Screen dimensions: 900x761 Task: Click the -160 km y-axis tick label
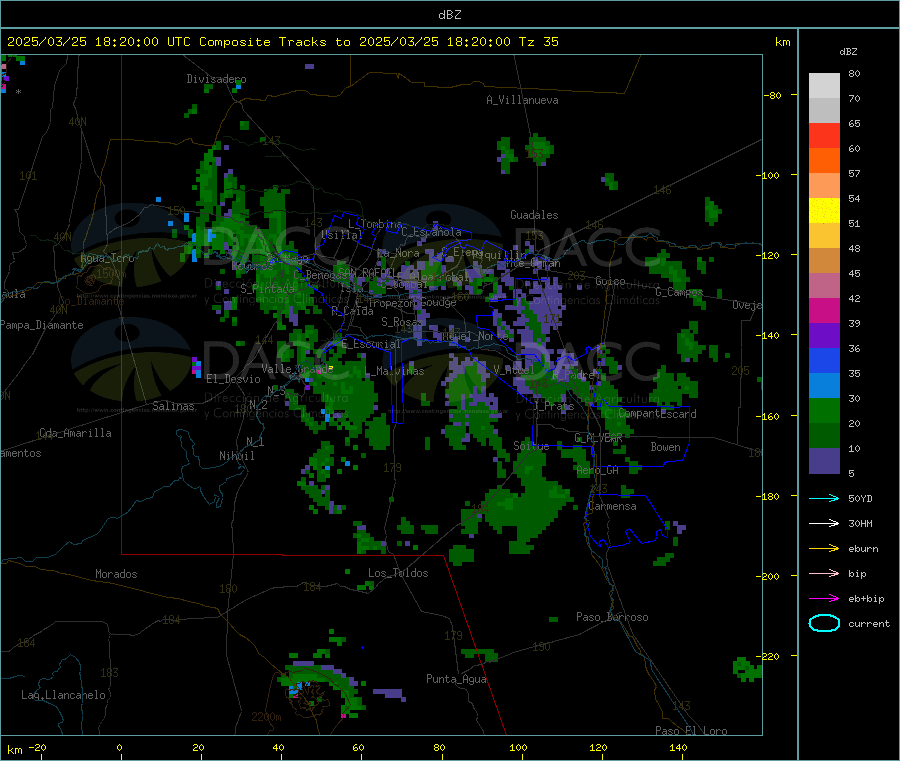(x=770, y=416)
